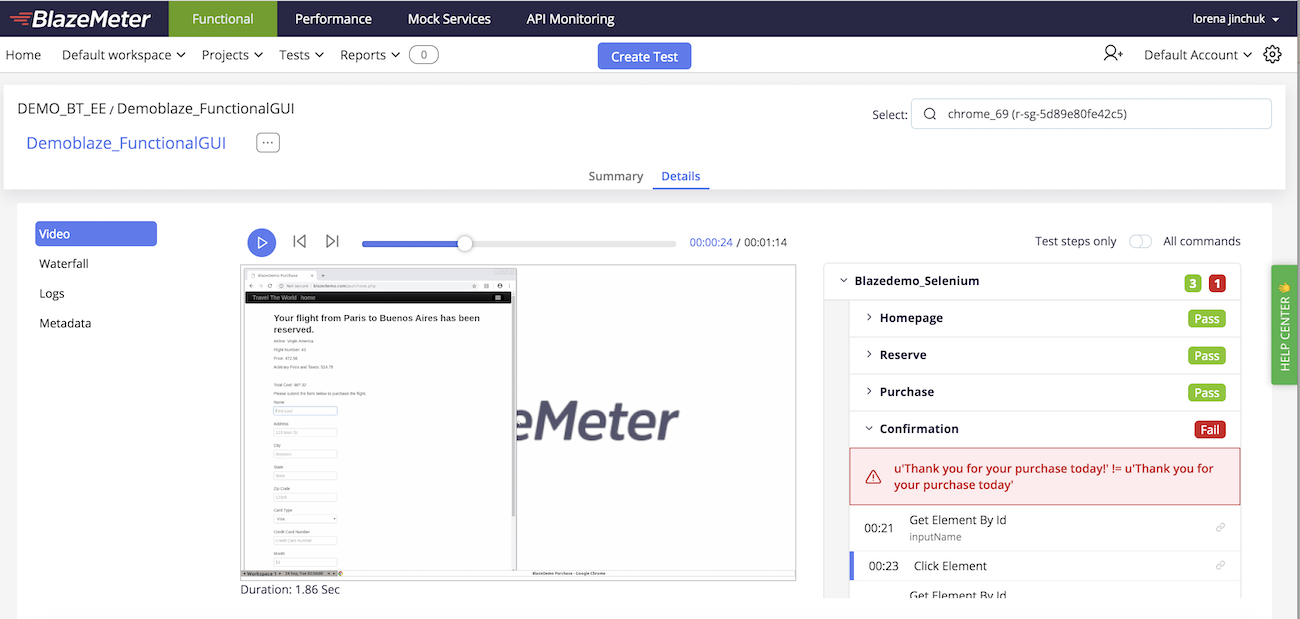Open the Demoblaze_FunctionalGUI test link

click(126, 143)
